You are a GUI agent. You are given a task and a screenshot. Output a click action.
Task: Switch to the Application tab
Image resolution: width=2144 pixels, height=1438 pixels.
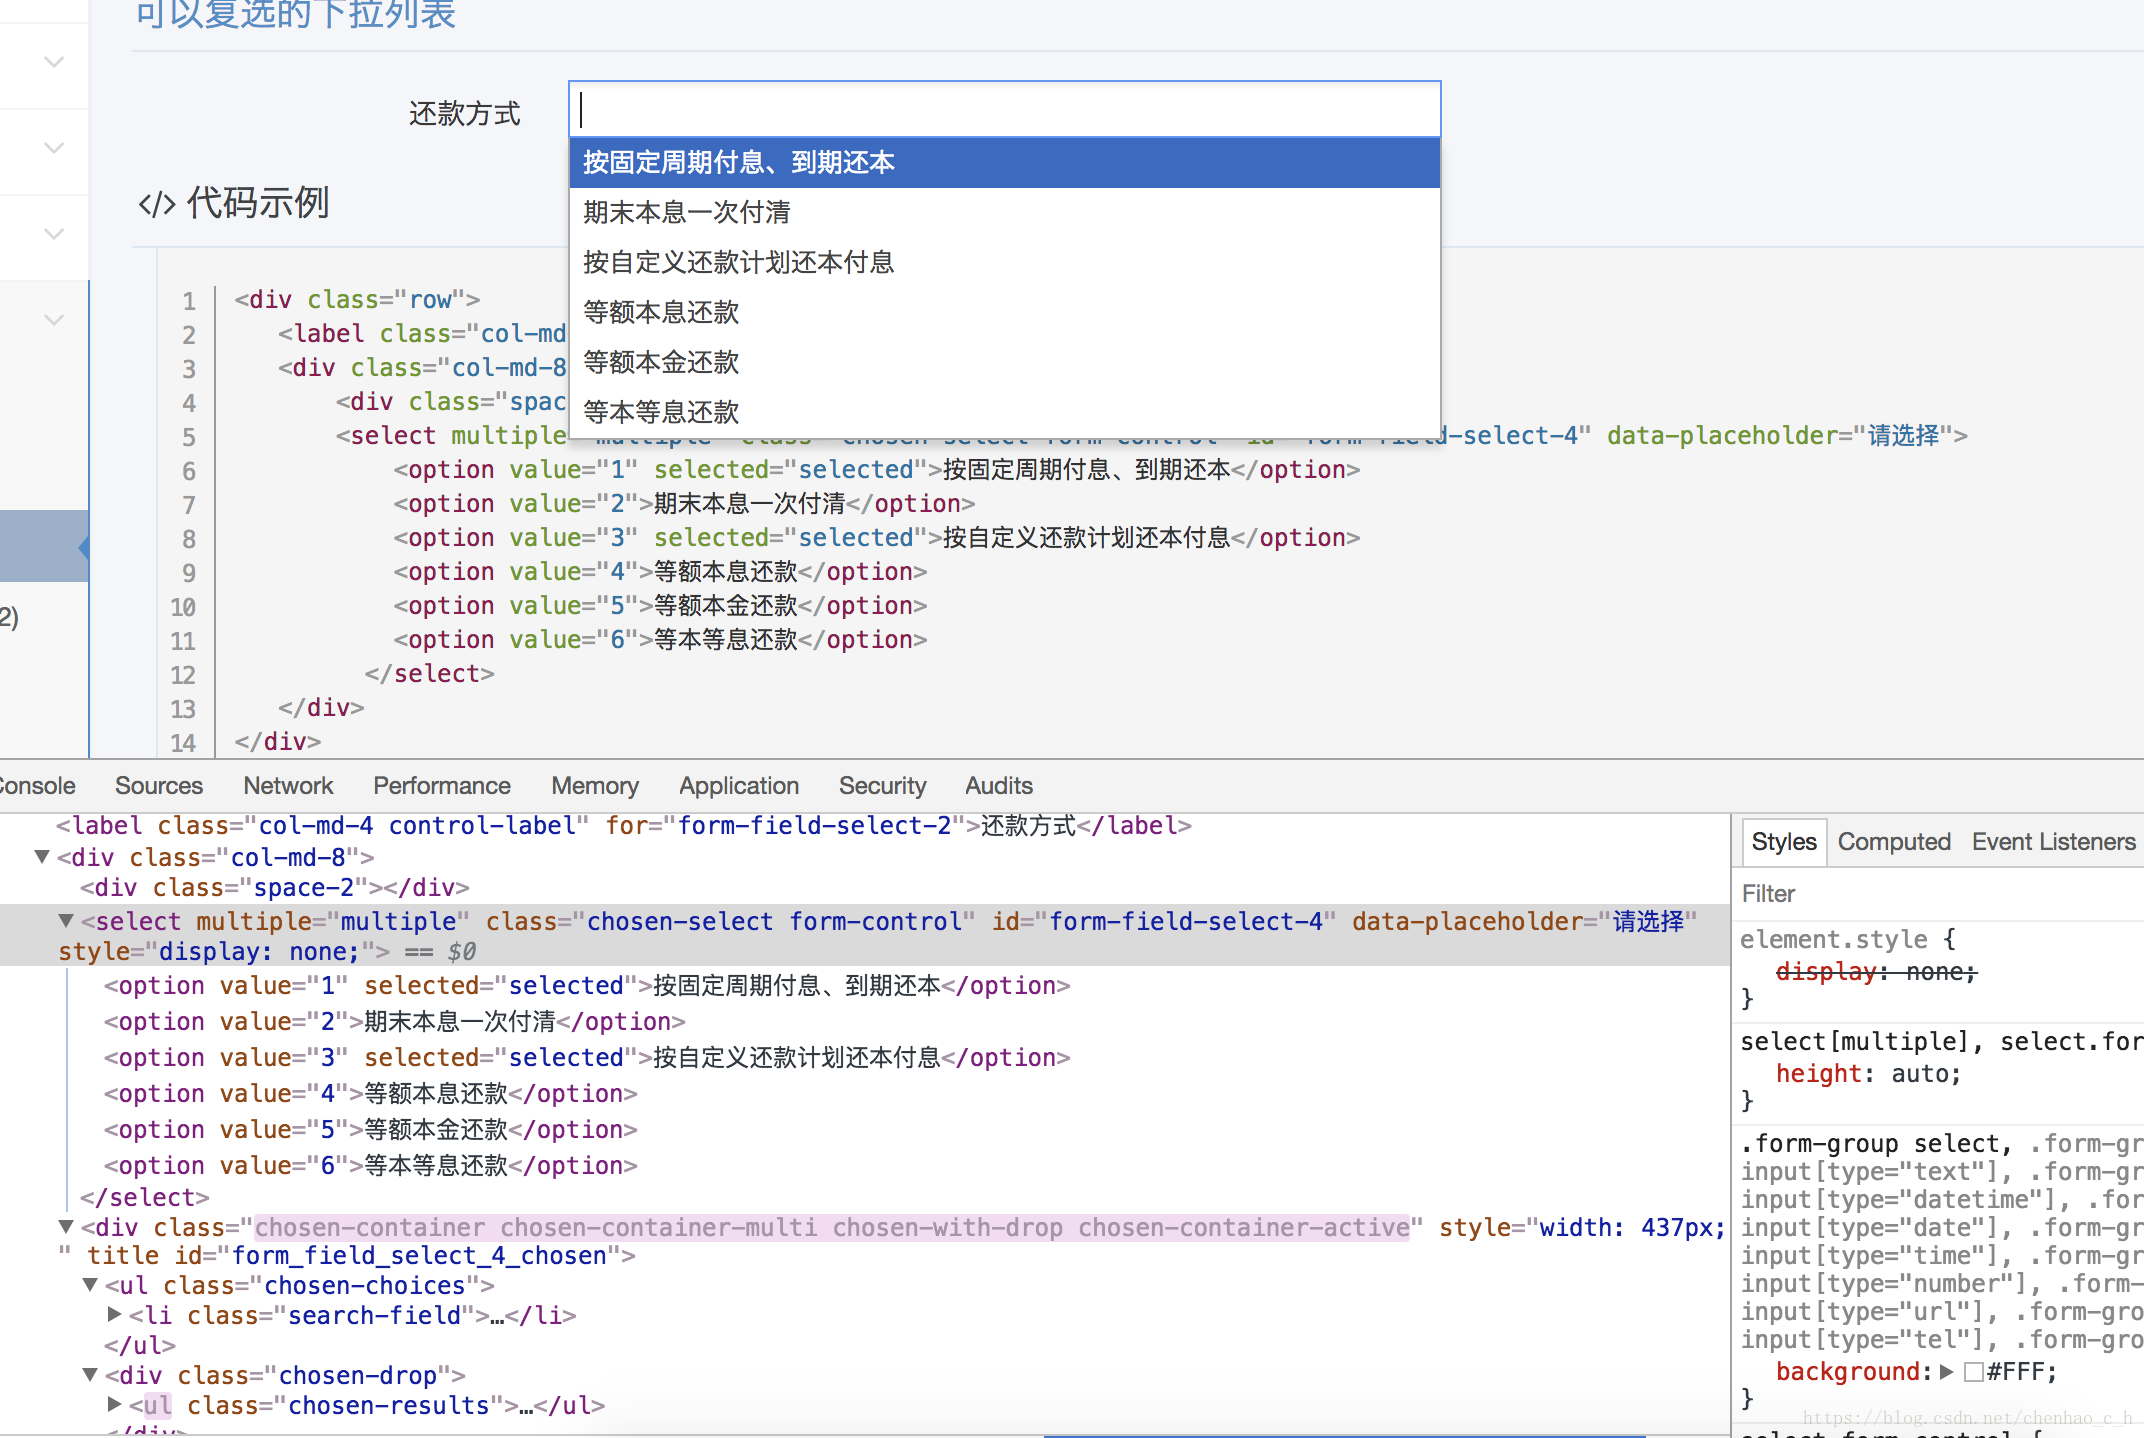point(739,786)
